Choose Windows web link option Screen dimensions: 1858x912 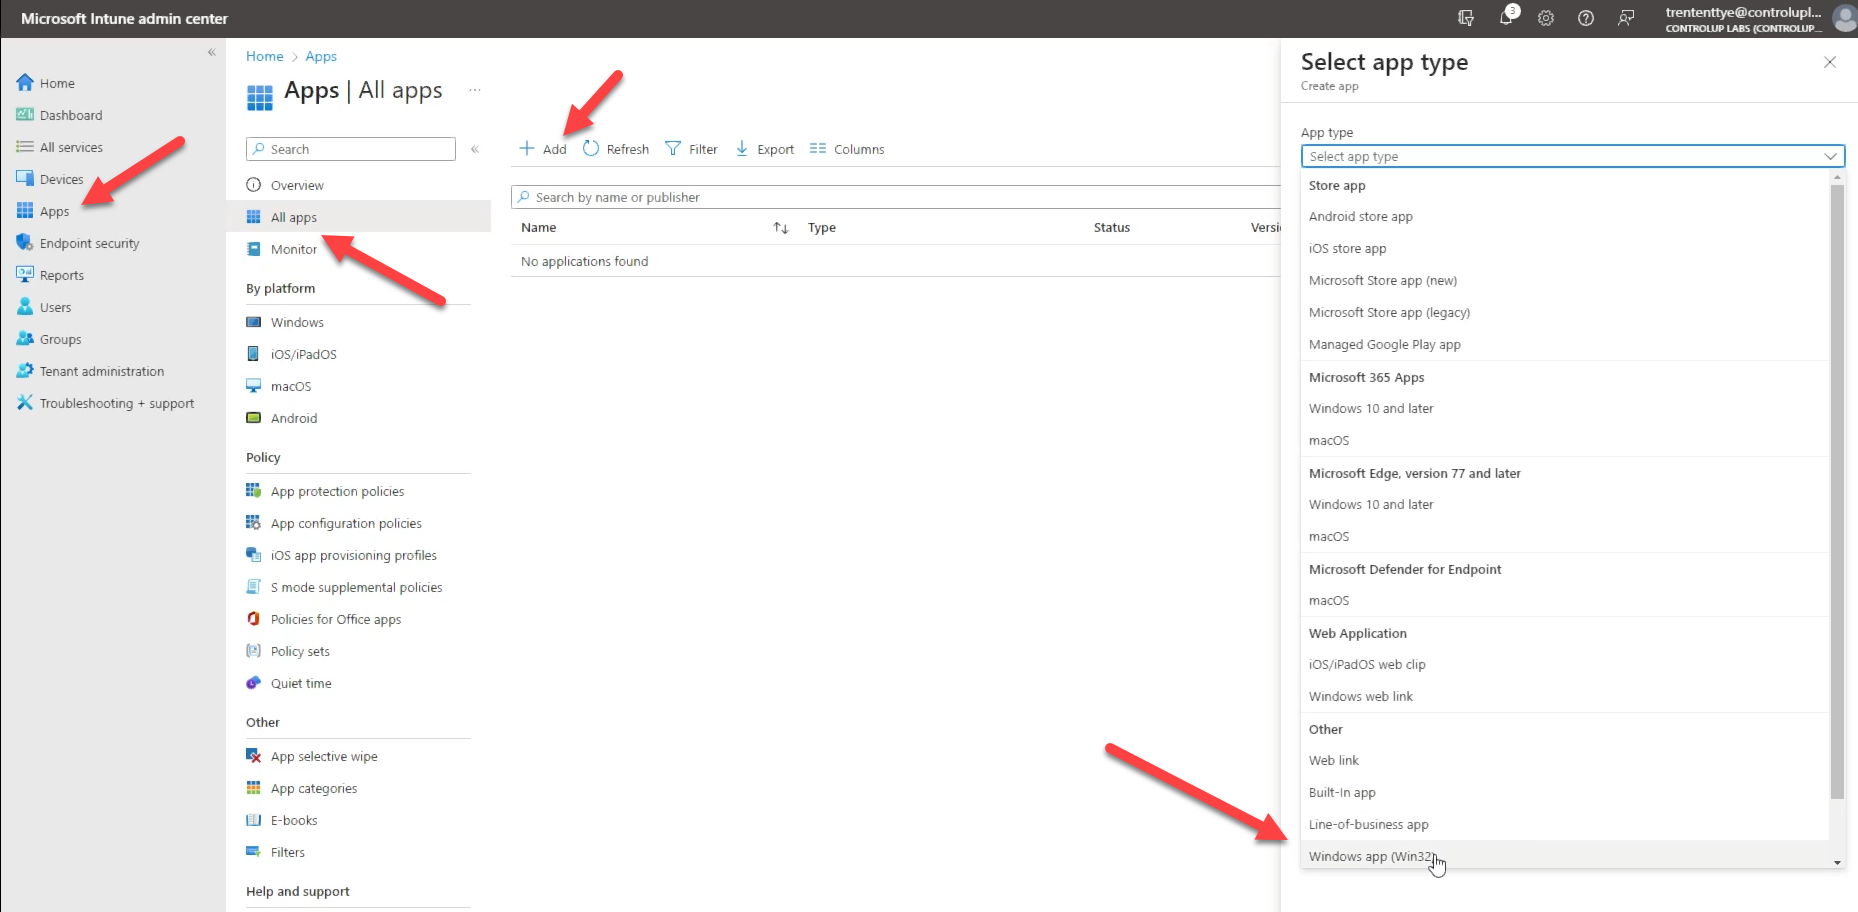[x=1360, y=696]
